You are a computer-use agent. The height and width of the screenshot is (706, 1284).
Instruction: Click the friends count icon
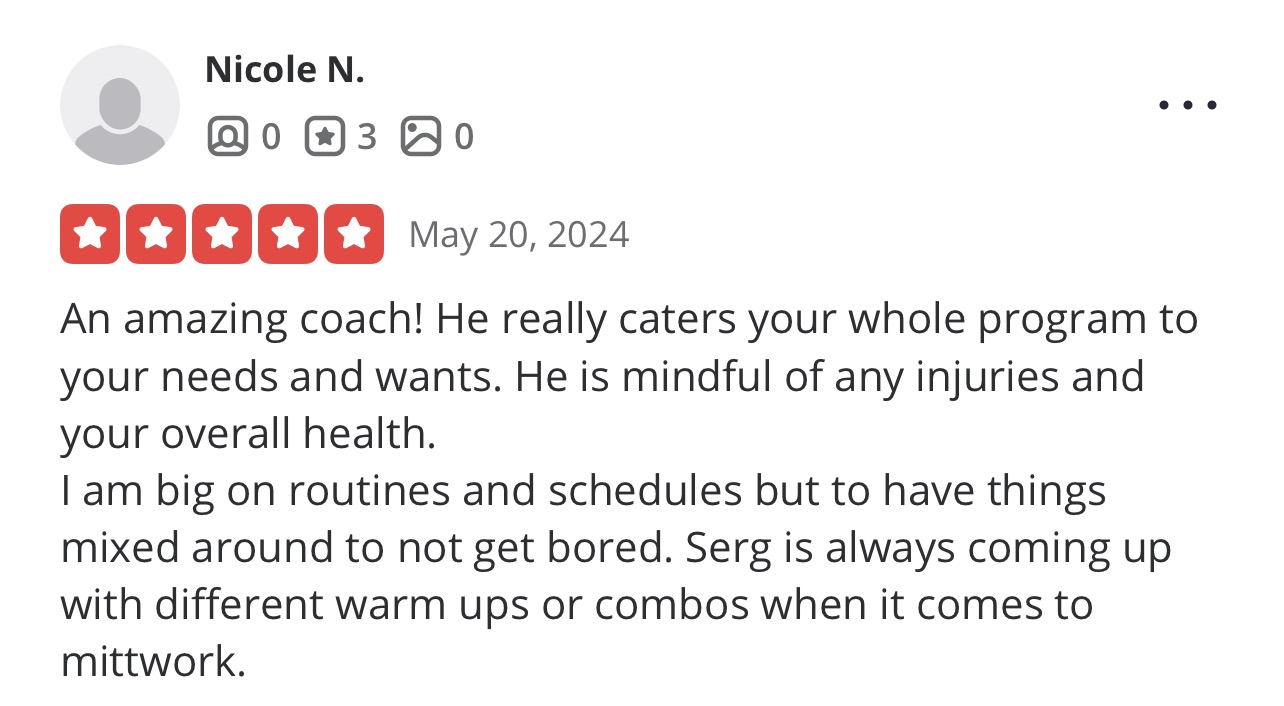(227, 136)
